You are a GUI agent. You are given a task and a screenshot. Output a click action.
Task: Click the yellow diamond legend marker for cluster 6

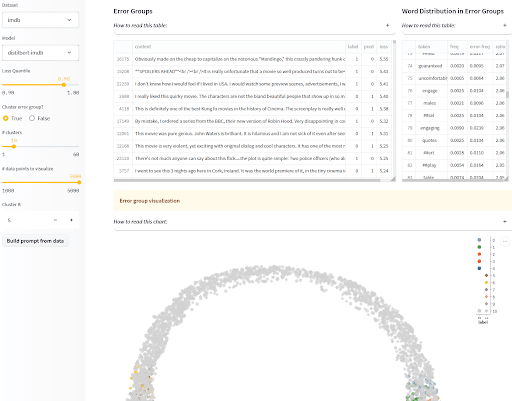(x=486, y=282)
